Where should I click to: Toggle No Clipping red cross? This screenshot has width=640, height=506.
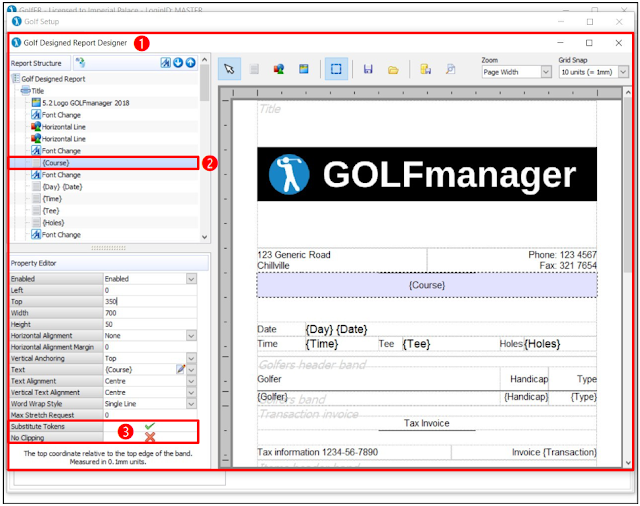point(150,437)
